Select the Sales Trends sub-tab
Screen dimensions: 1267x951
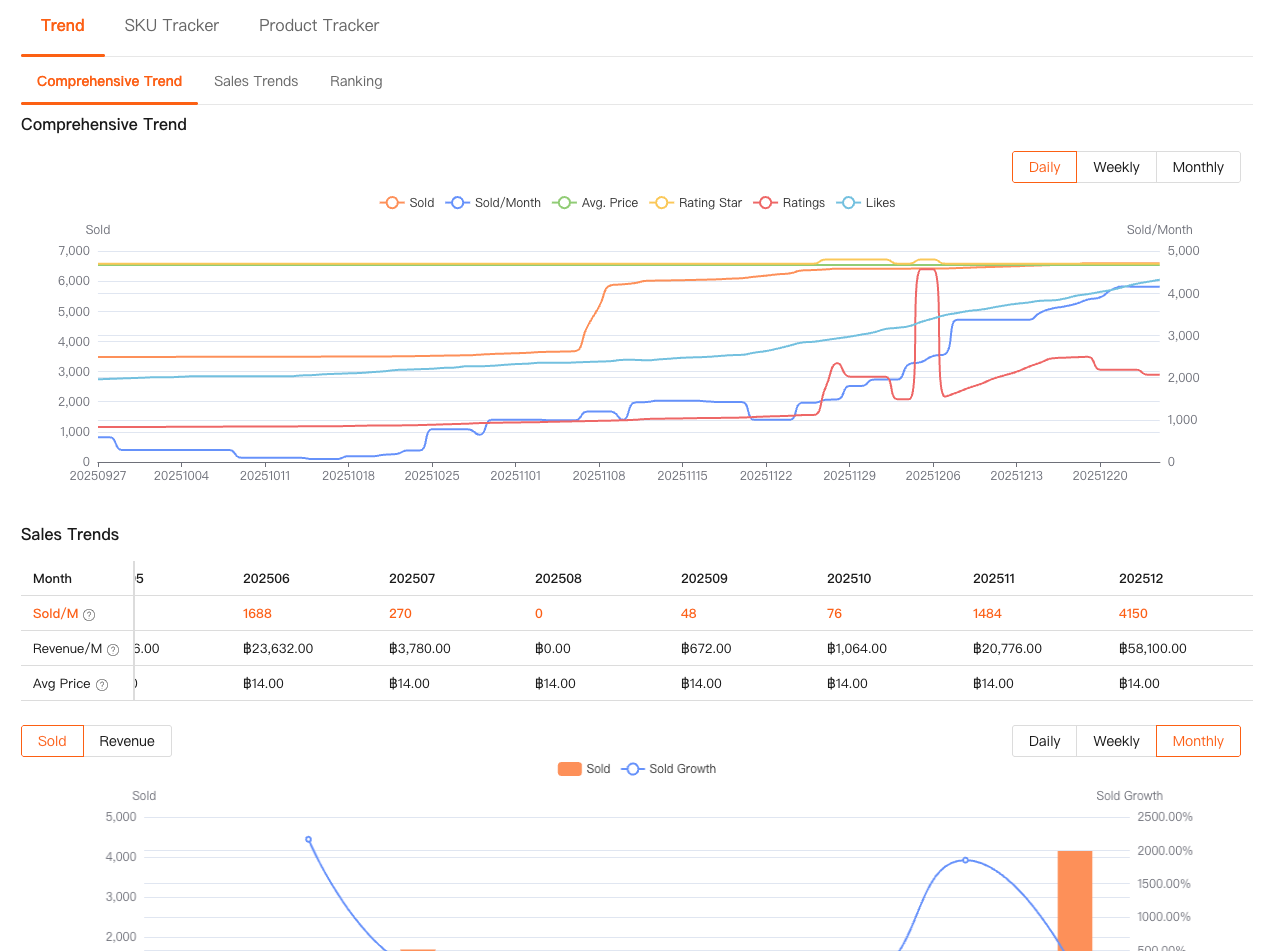(256, 81)
